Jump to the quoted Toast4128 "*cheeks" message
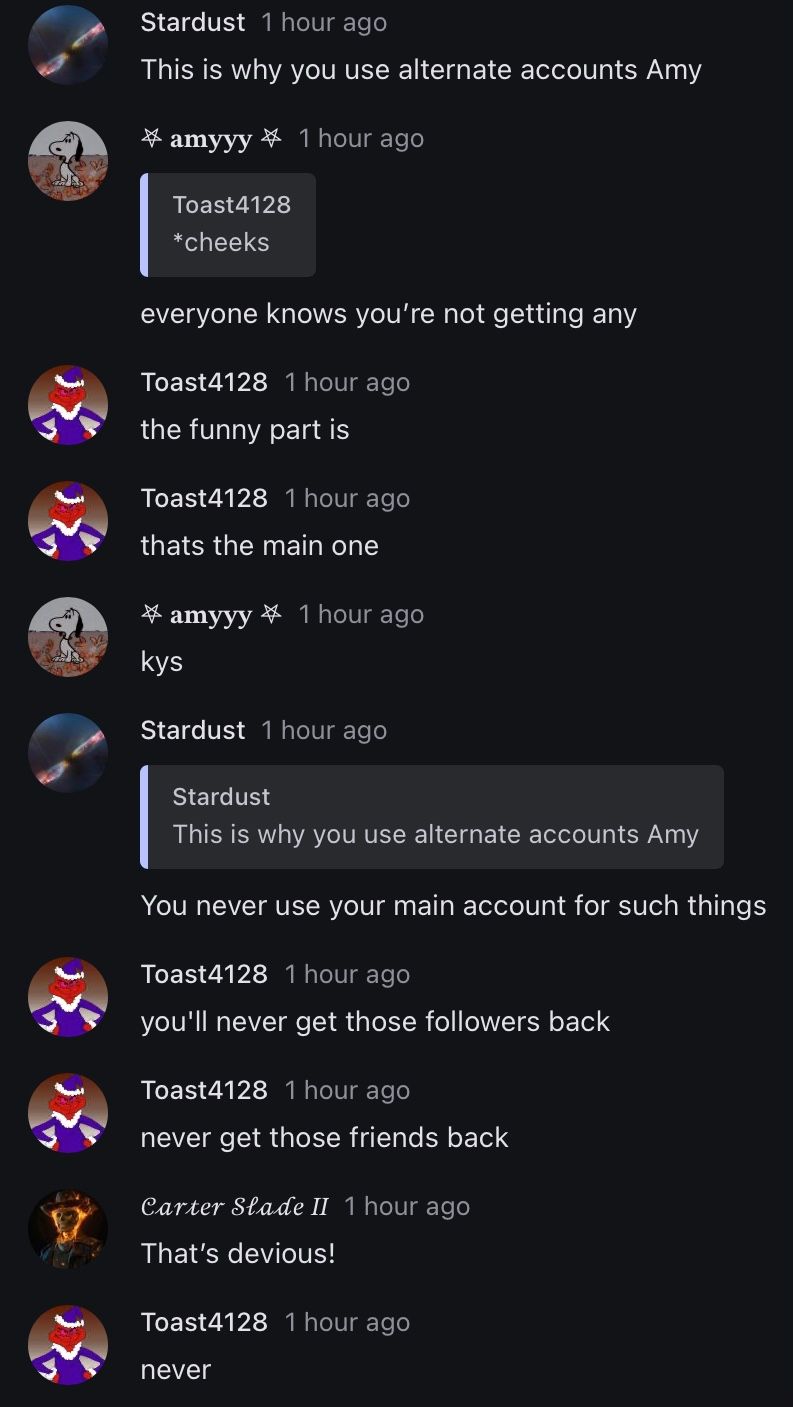 pyautogui.click(x=228, y=224)
